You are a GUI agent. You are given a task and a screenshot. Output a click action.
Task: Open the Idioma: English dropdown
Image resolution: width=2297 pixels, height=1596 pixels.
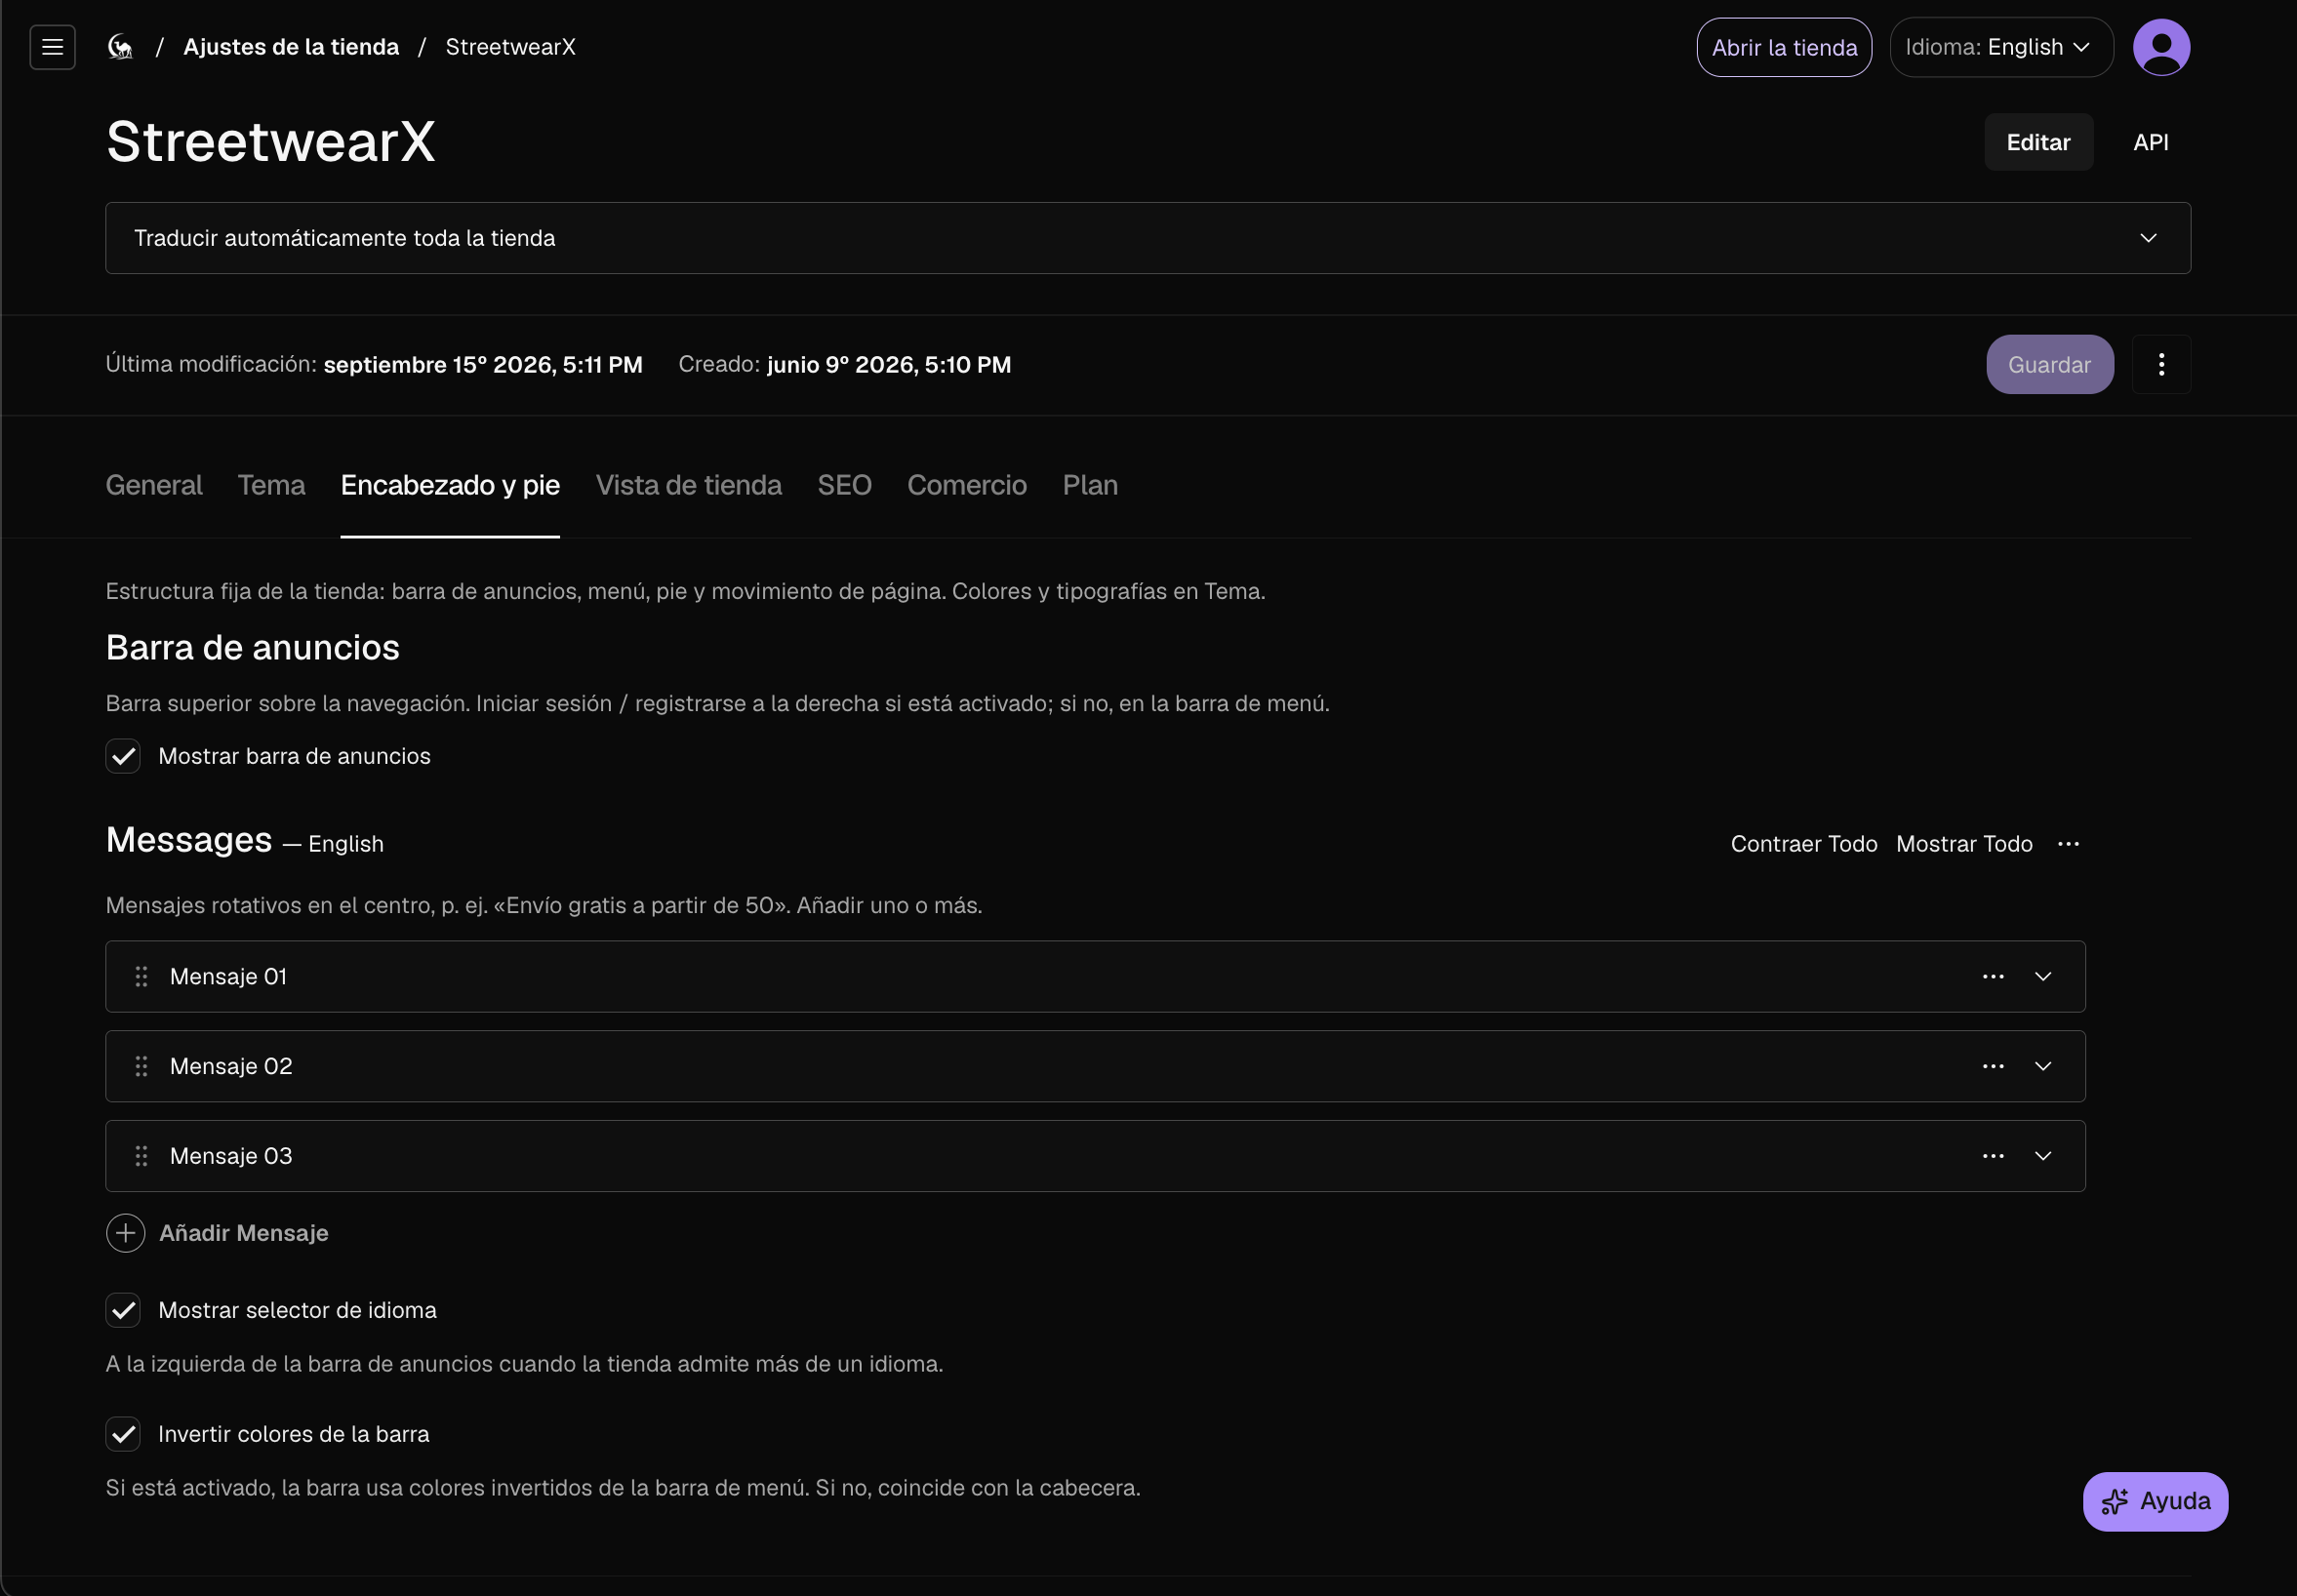tap(2001, 47)
